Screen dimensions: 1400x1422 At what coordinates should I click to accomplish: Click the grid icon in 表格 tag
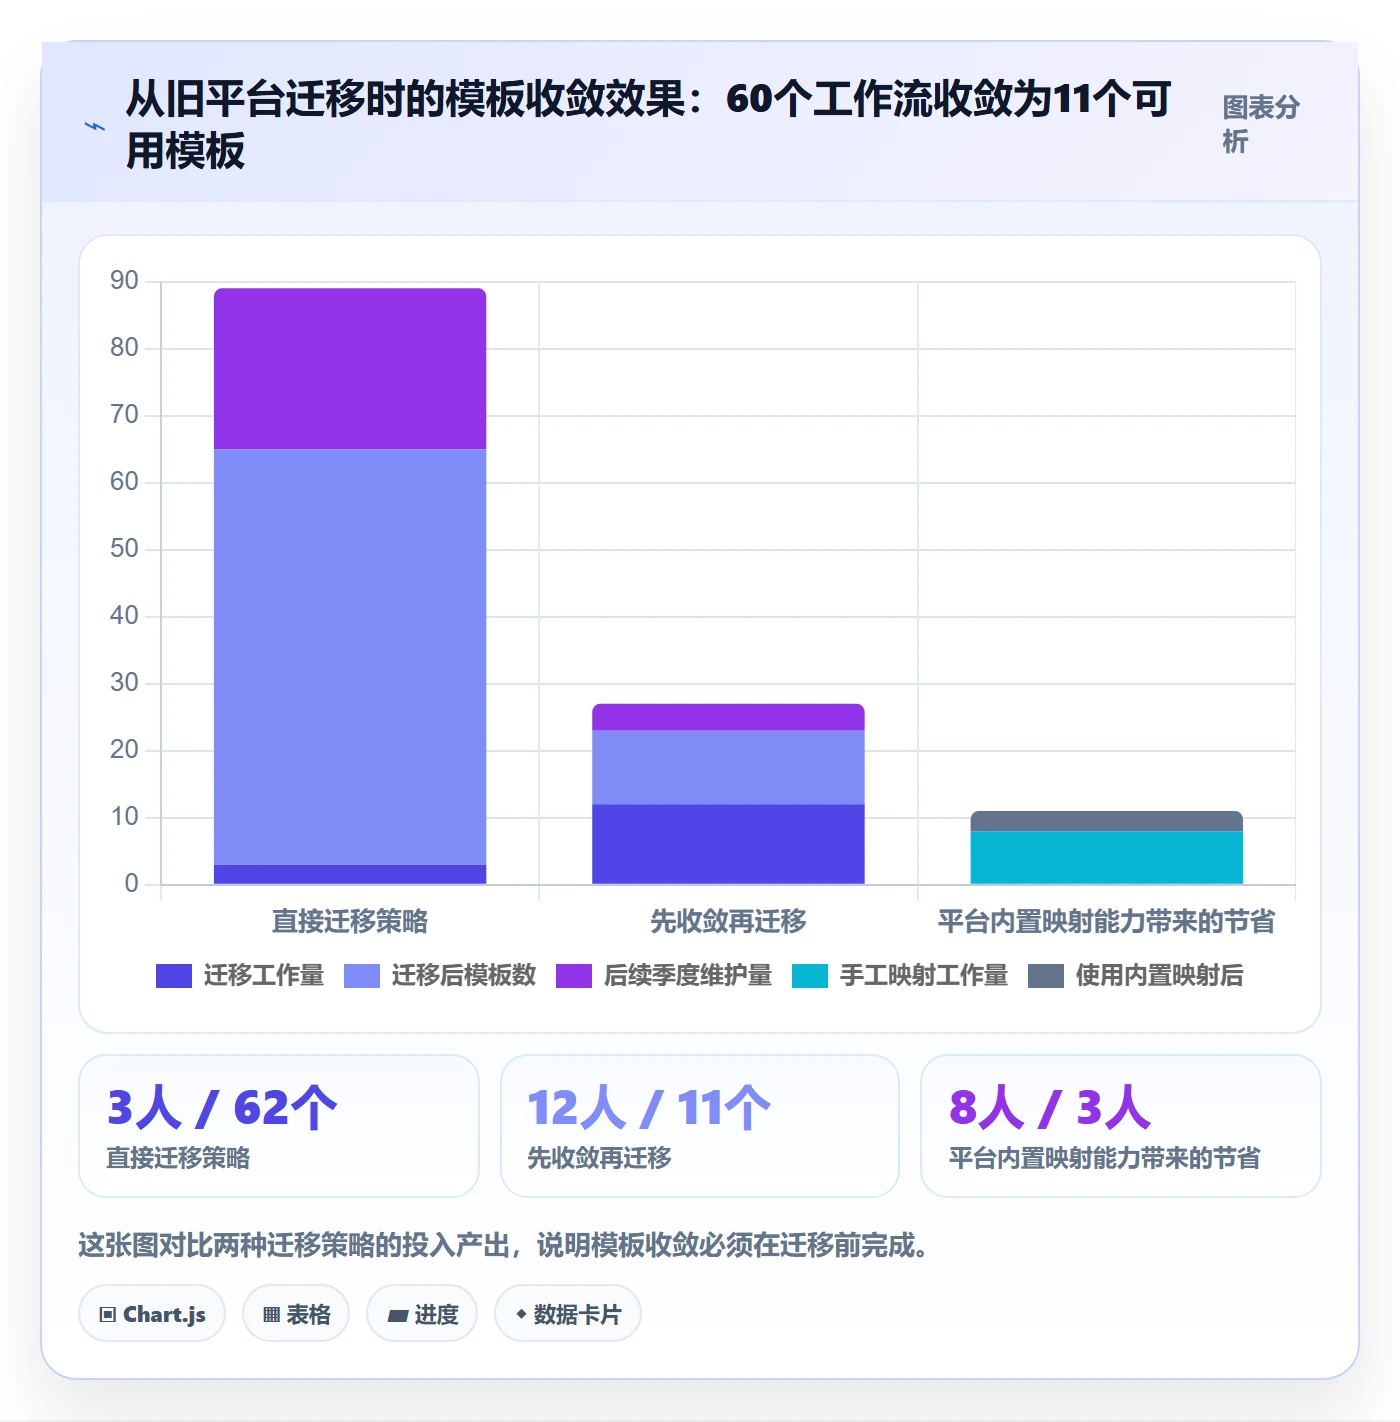coord(271,1315)
